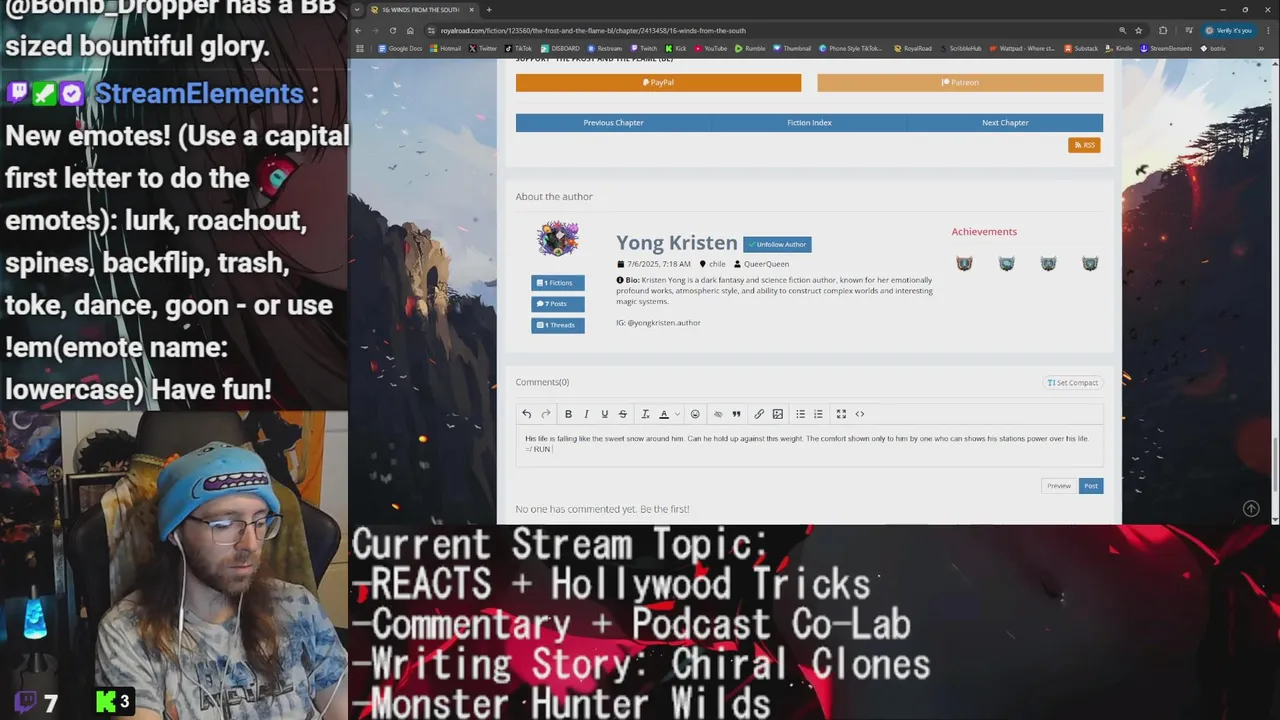The image size is (1280, 720).
Task: Bookmark this page with star icon
Action: tap(1139, 30)
